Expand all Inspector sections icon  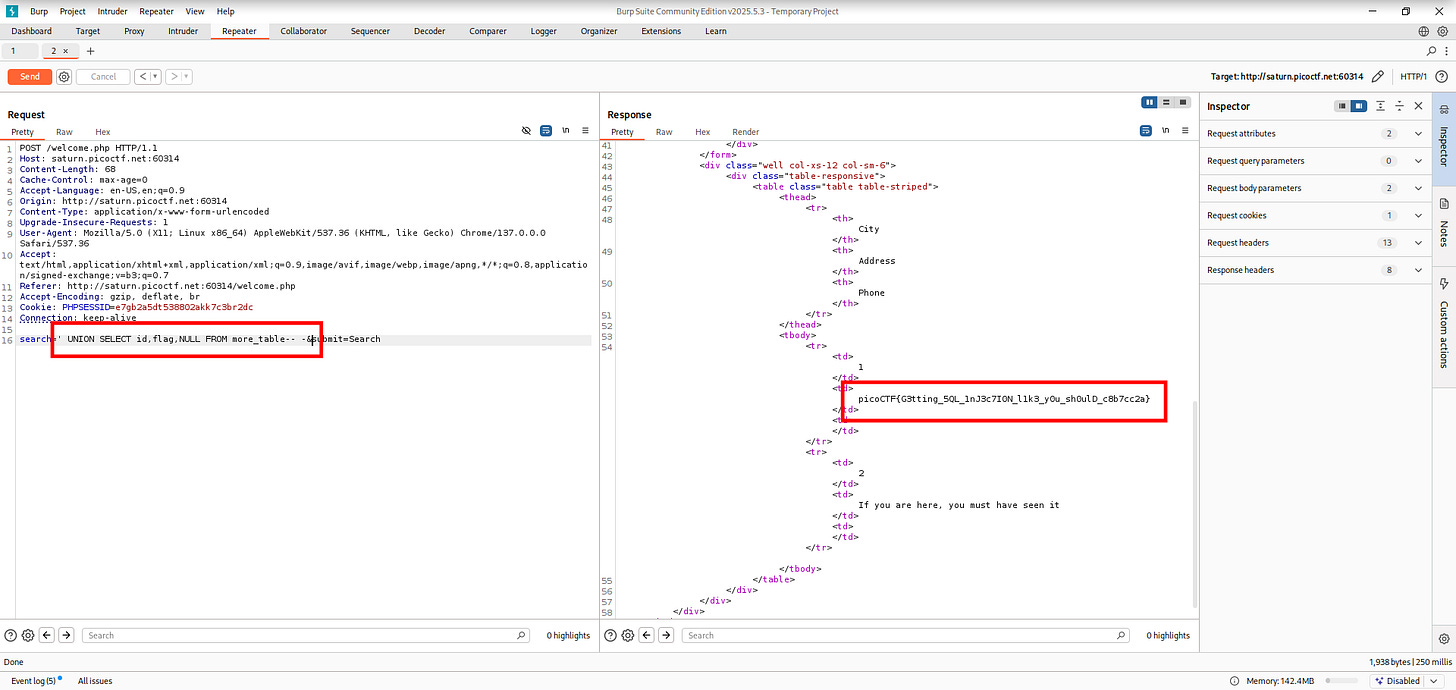pos(1381,106)
